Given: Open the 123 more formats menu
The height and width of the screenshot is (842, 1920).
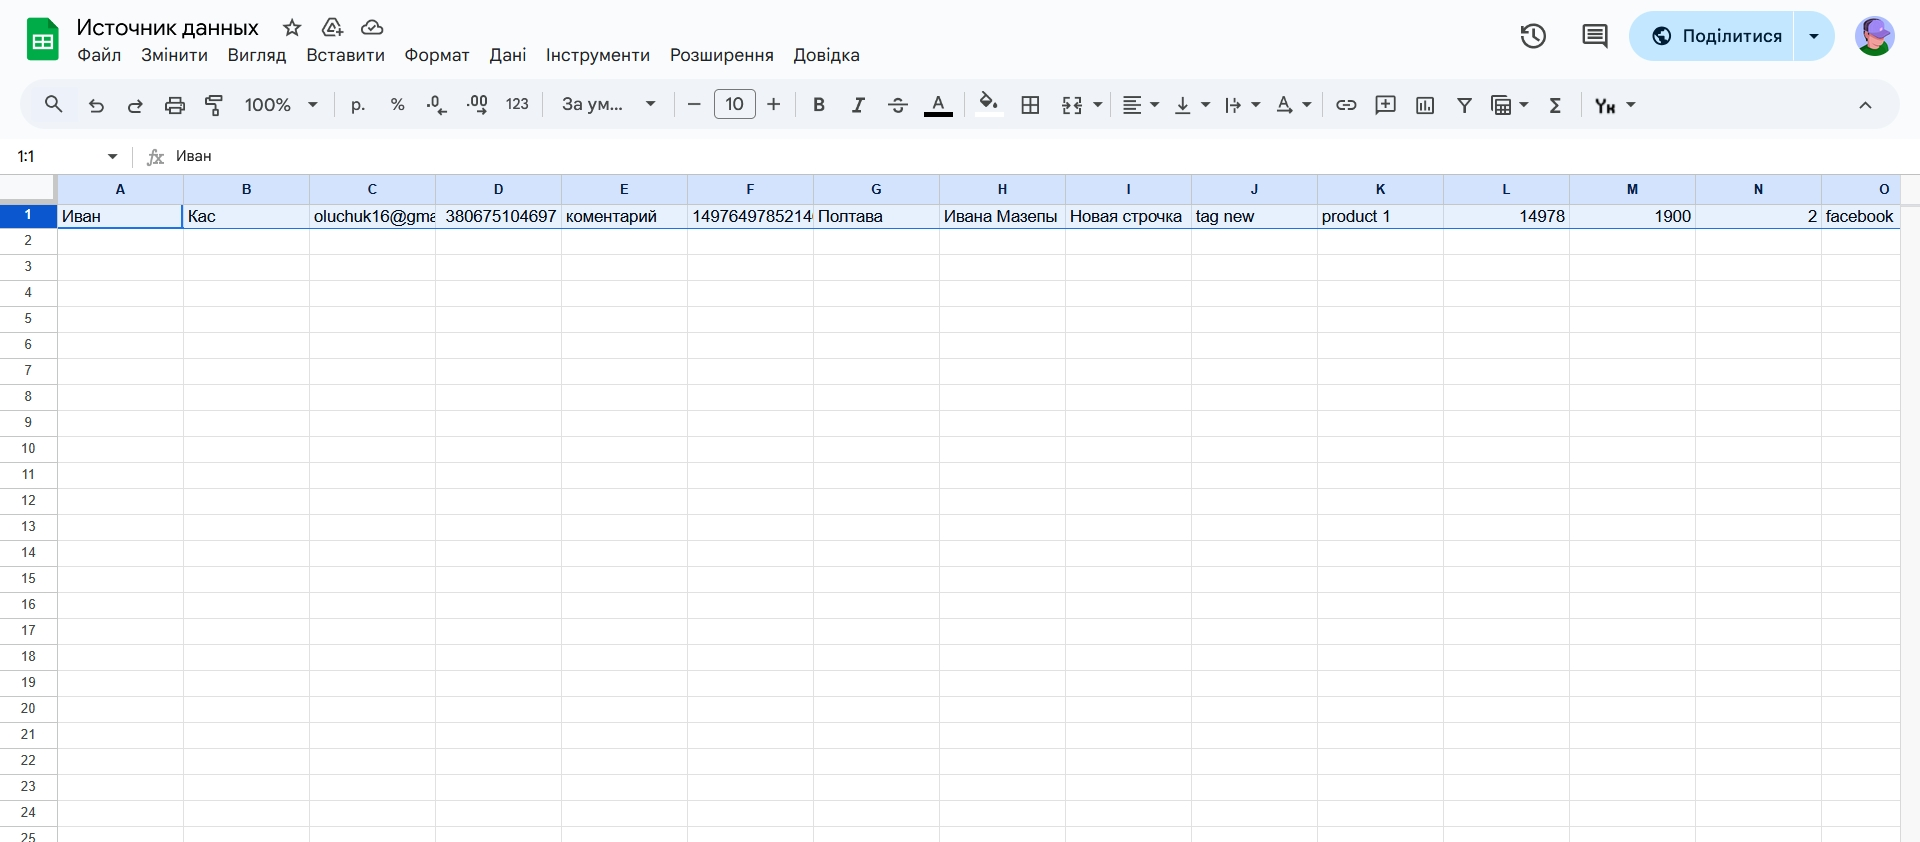Looking at the screenshot, I should pyautogui.click(x=517, y=105).
